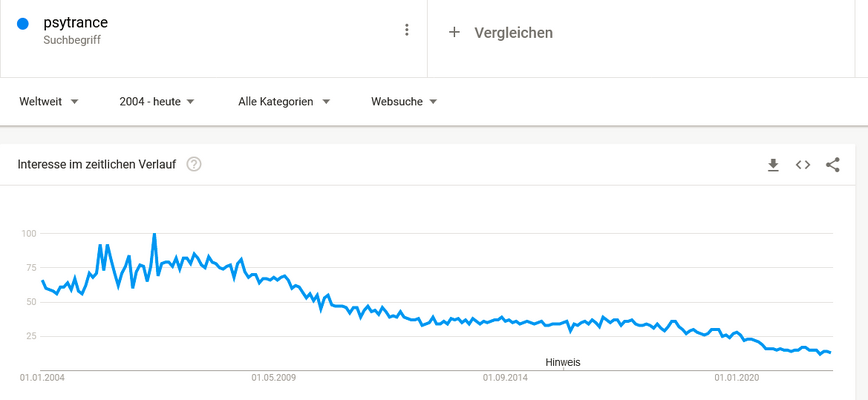The height and width of the screenshot is (400, 868).
Task: Open the three-dot menu for psytrance
Action: [x=407, y=30]
